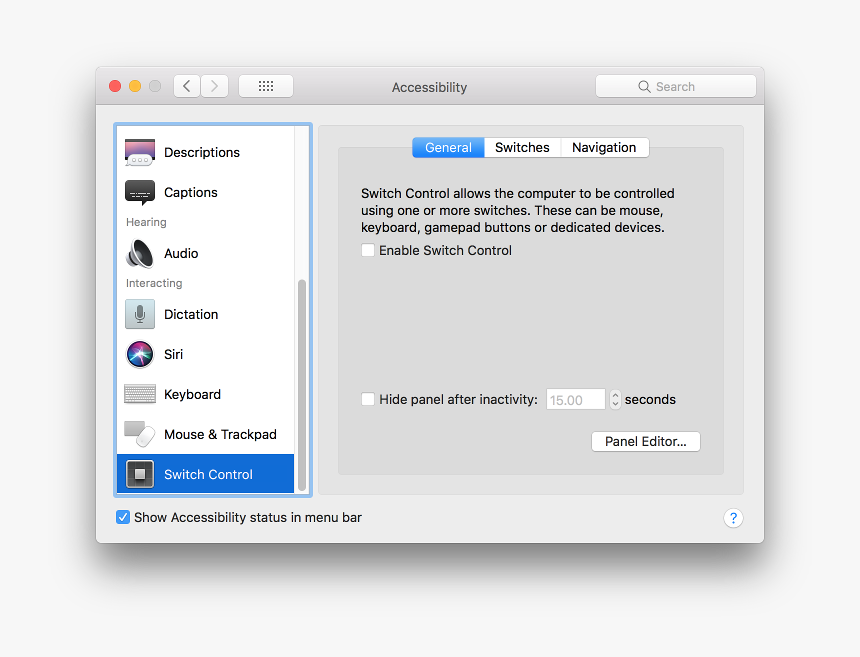Toggle Hide panel after inactivity checkbox

click(x=368, y=400)
